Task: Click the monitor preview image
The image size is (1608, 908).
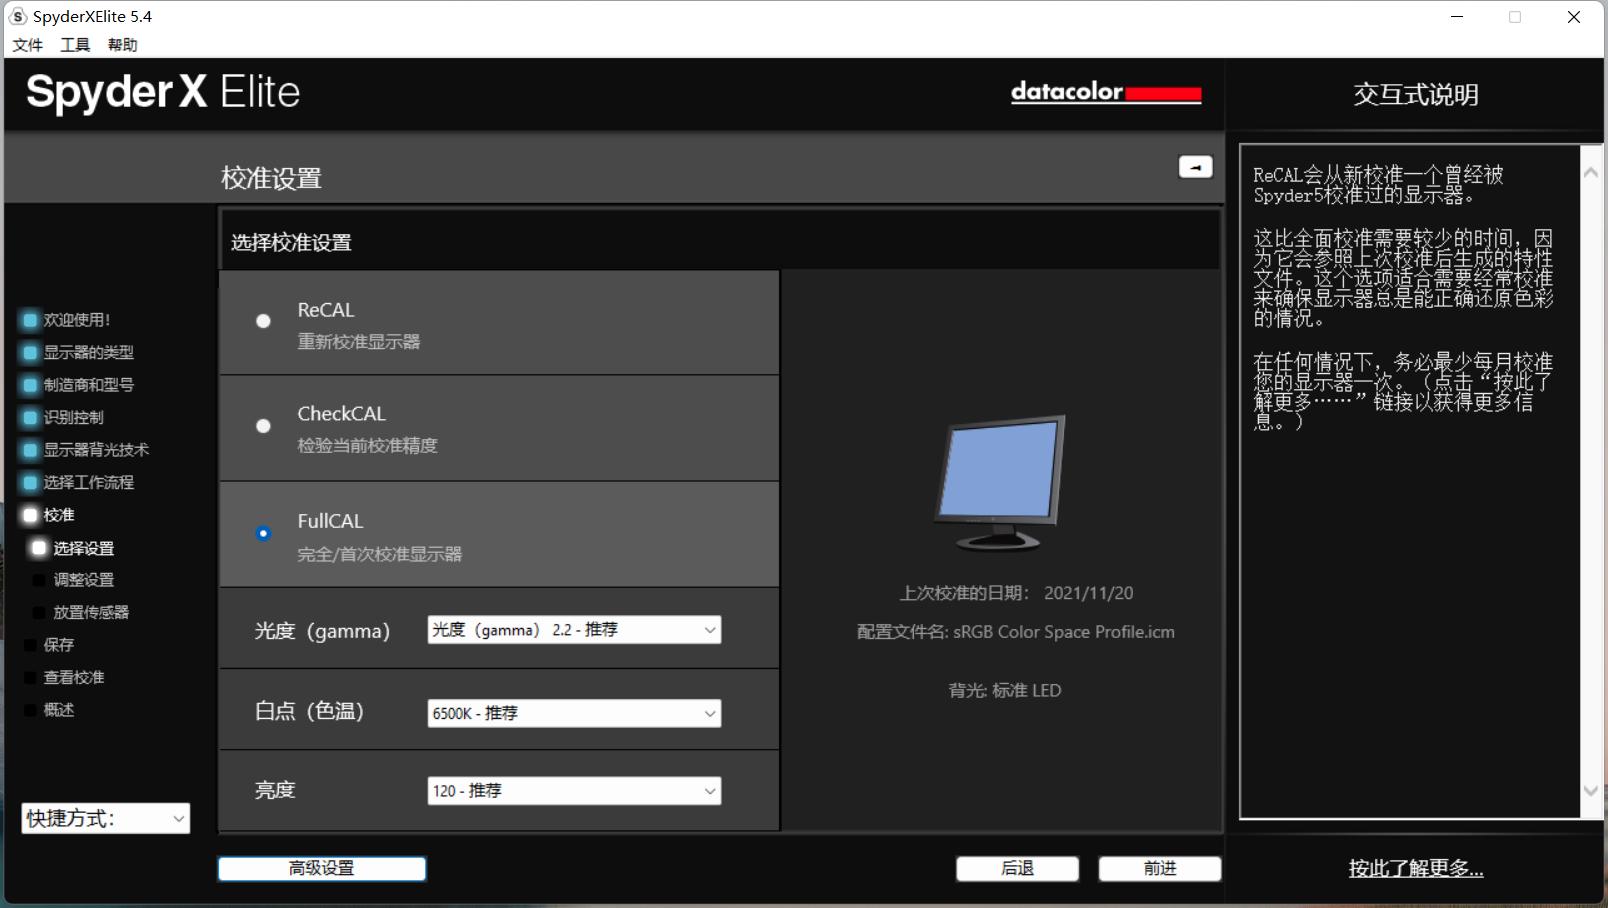Action: tap(1001, 482)
